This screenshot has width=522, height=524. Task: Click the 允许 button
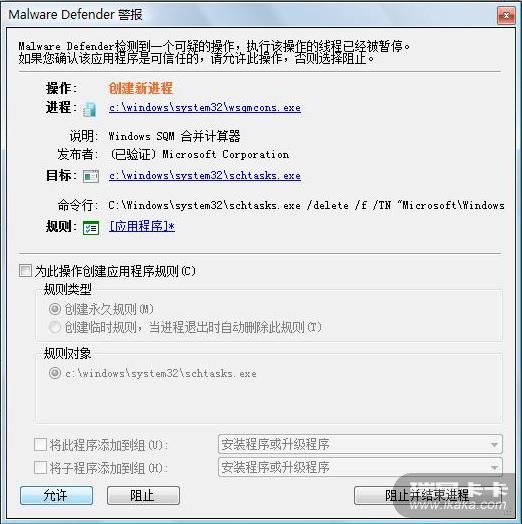click(x=56, y=495)
